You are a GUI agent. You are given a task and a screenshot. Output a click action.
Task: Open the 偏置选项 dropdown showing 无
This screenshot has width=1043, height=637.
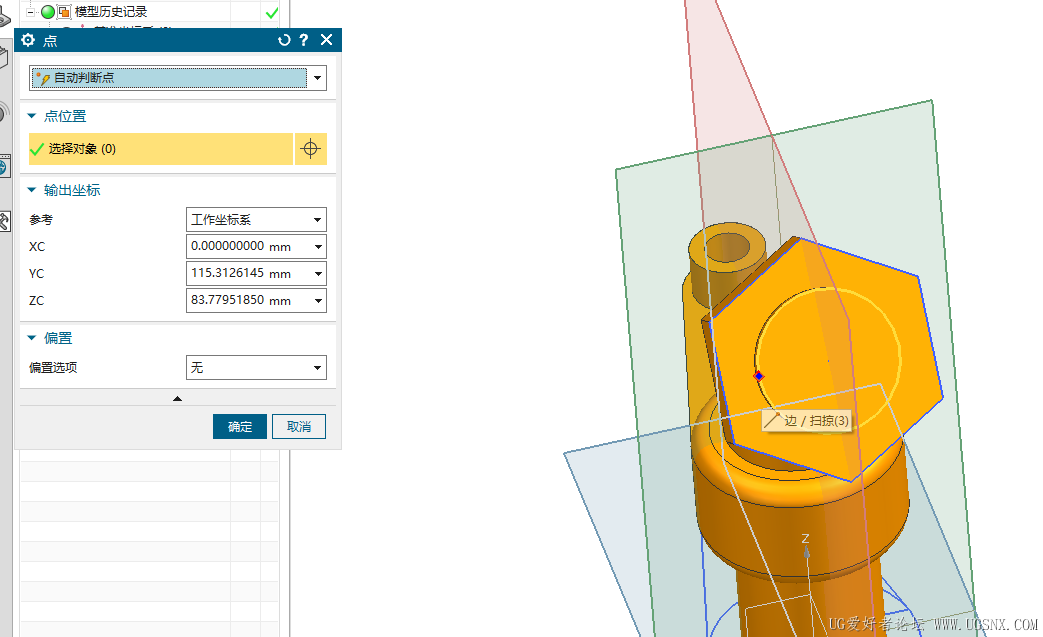coord(256,367)
